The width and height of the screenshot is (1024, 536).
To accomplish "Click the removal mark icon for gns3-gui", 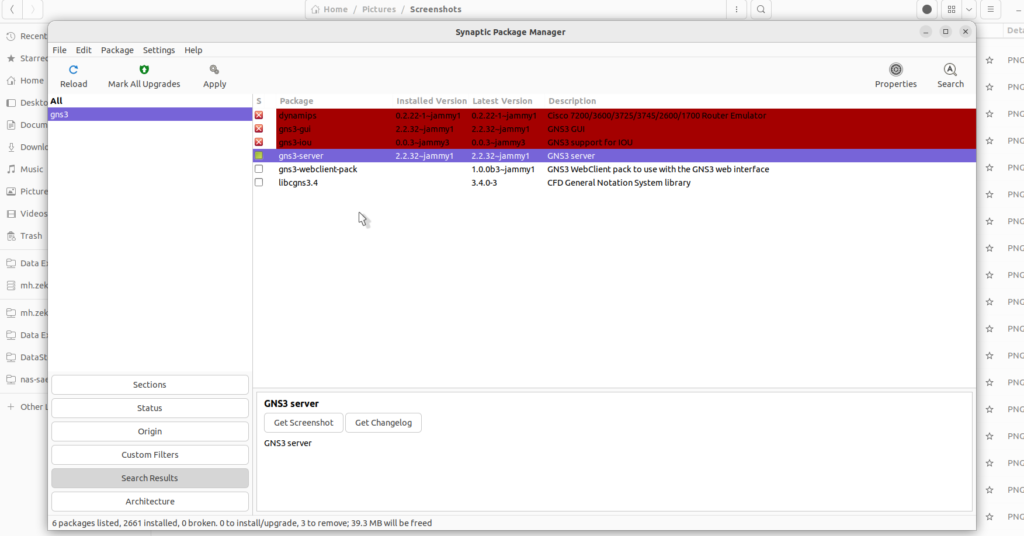I will [259, 129].
